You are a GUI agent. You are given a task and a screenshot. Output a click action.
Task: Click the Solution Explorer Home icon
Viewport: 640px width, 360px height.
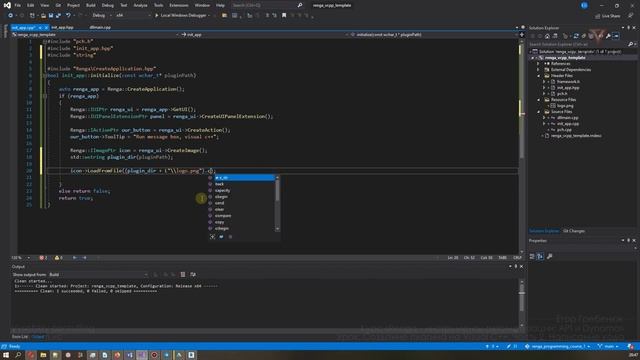click(x=547, y=36)
